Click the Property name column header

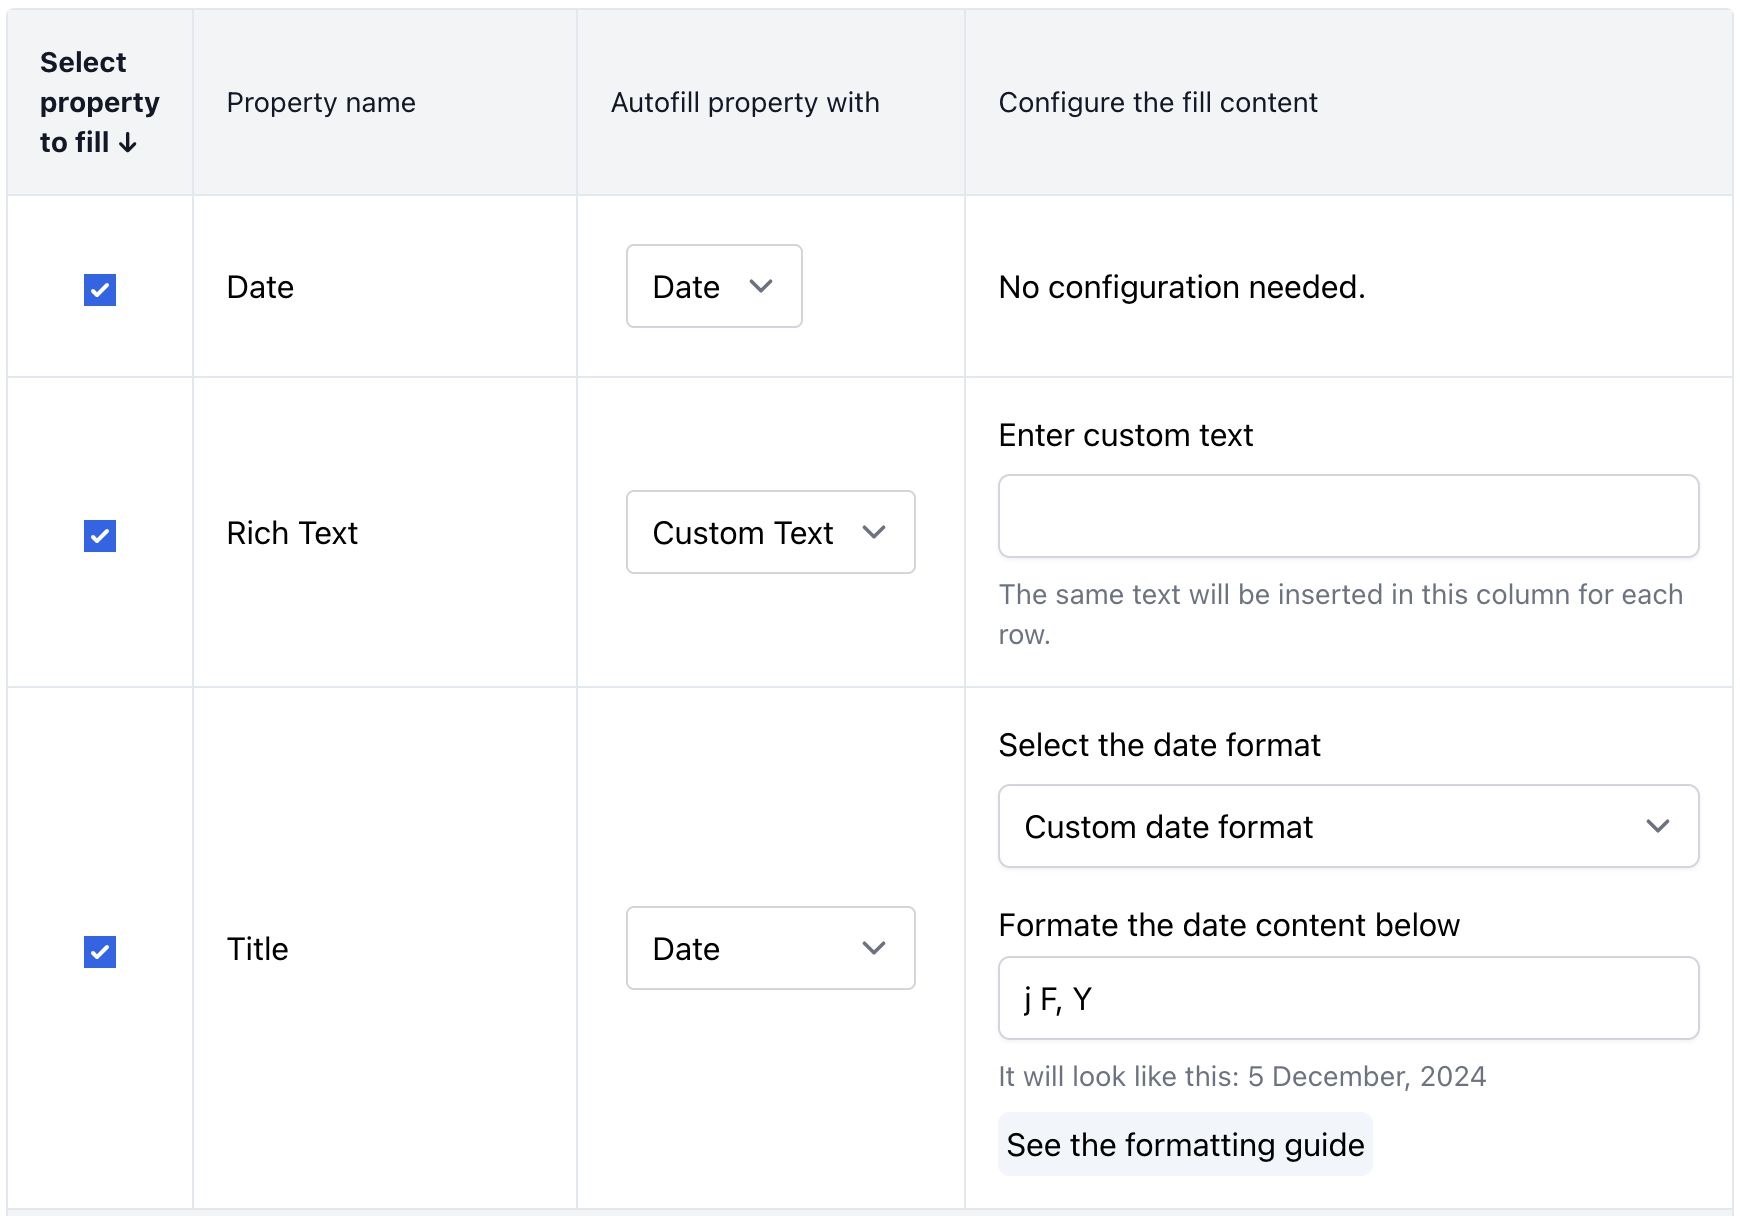pos(321,102)
